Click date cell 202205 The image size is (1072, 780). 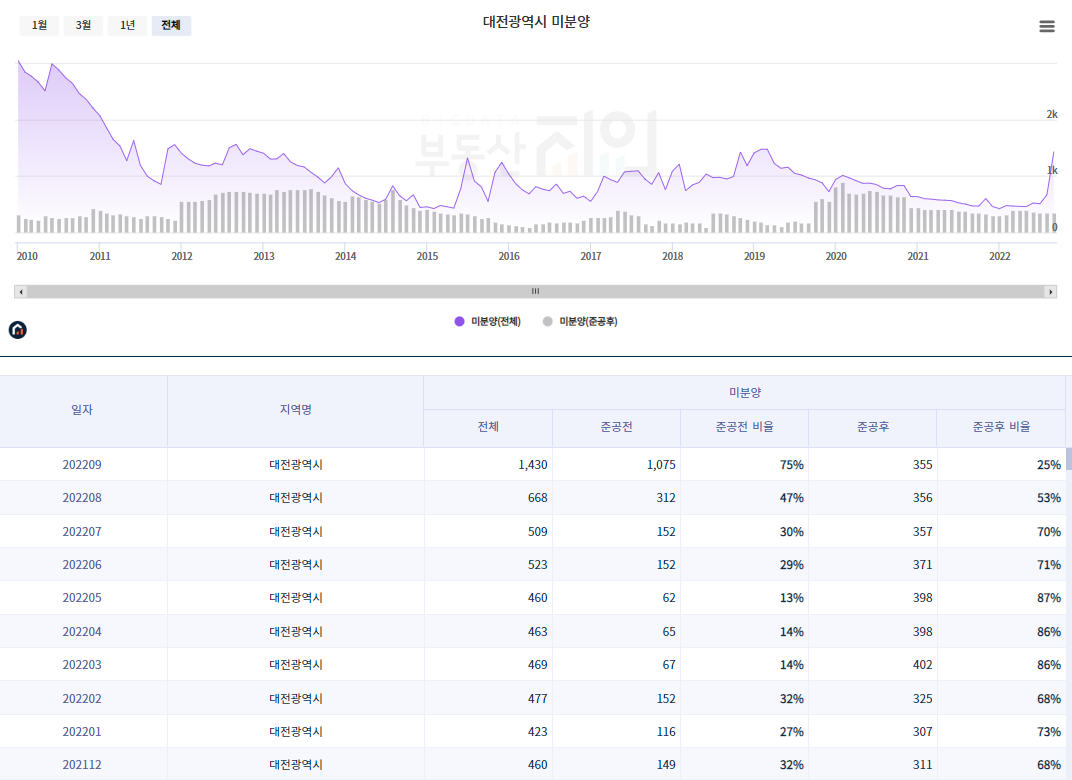[82, 597]
